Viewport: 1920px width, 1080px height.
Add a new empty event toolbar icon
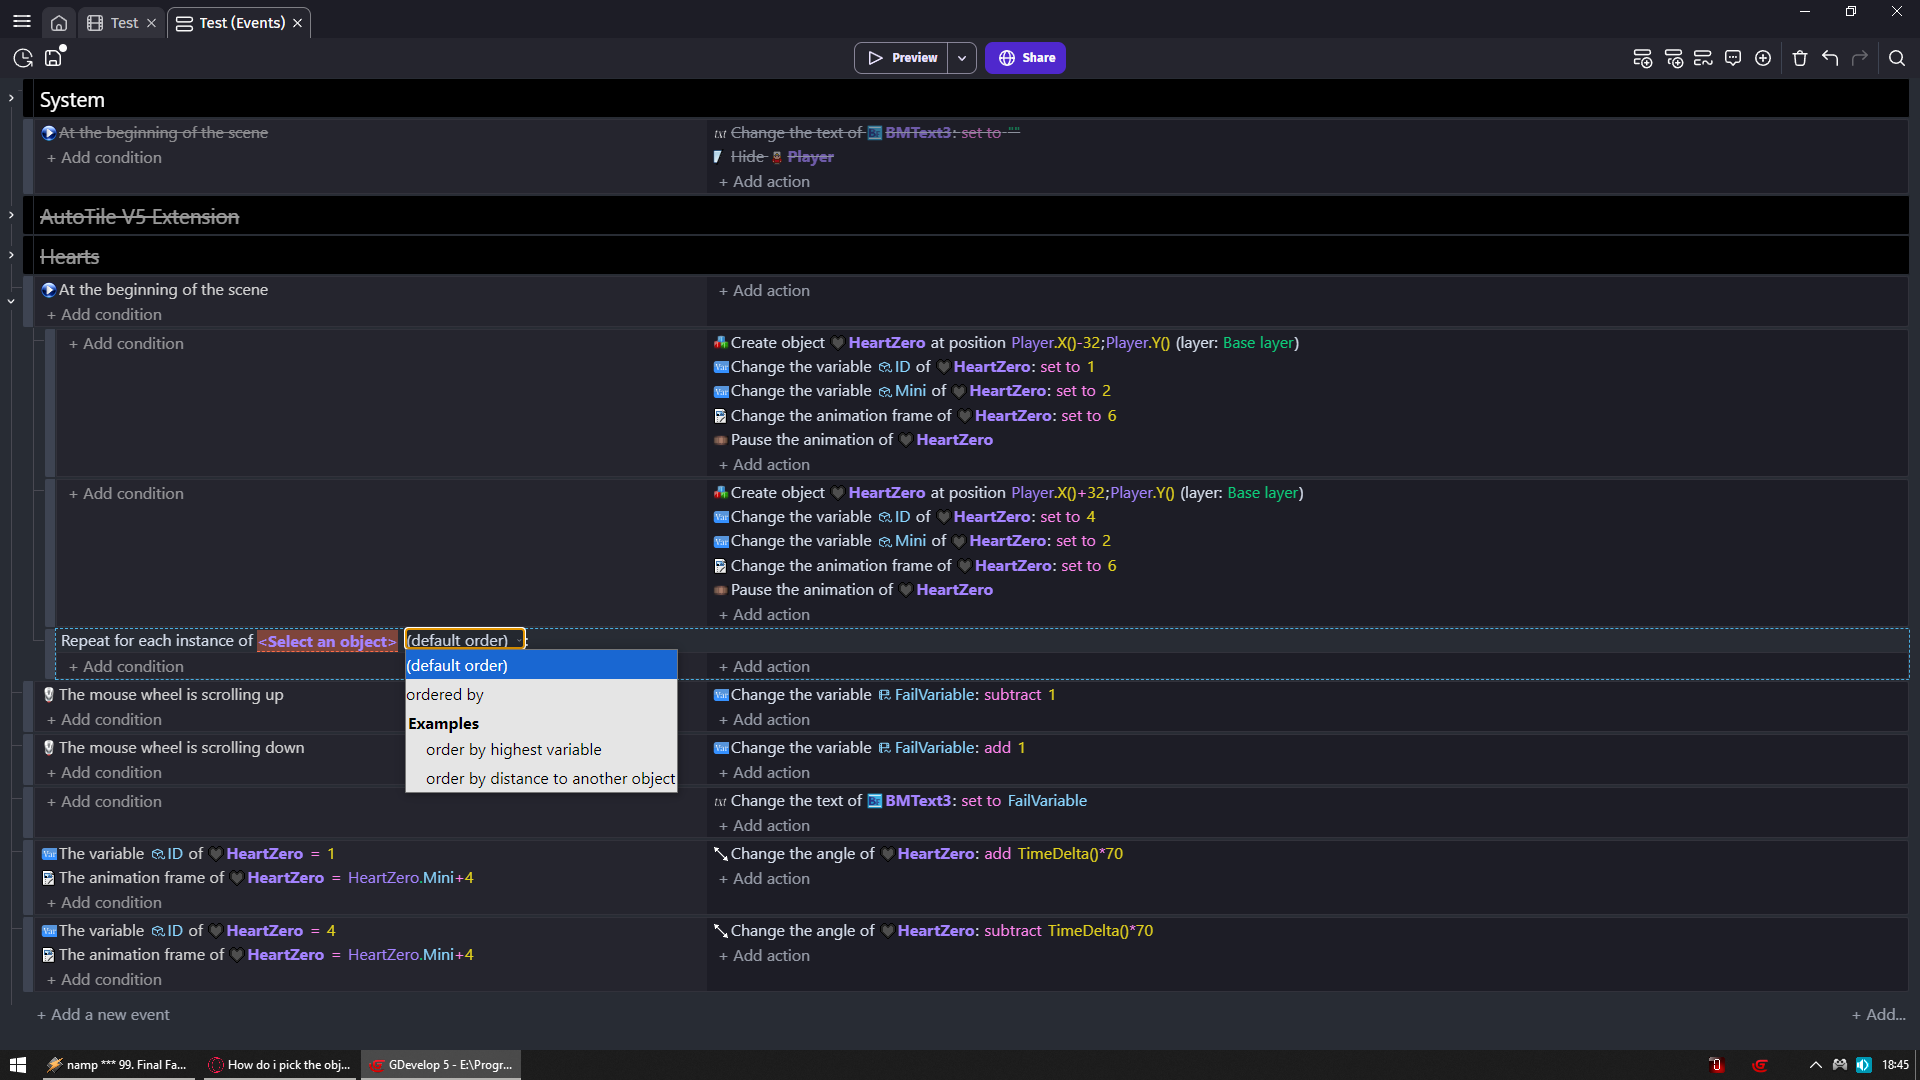point(1642,58)
